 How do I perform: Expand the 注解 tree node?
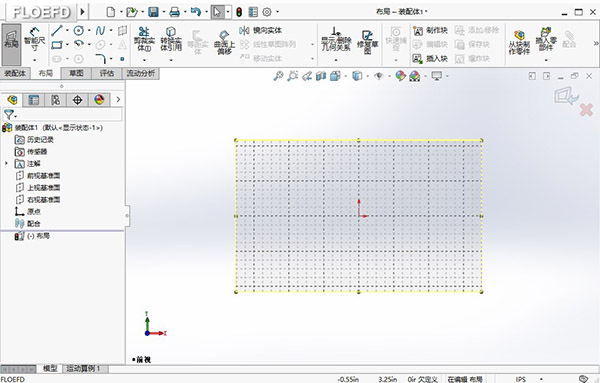[x=6, y=163]
